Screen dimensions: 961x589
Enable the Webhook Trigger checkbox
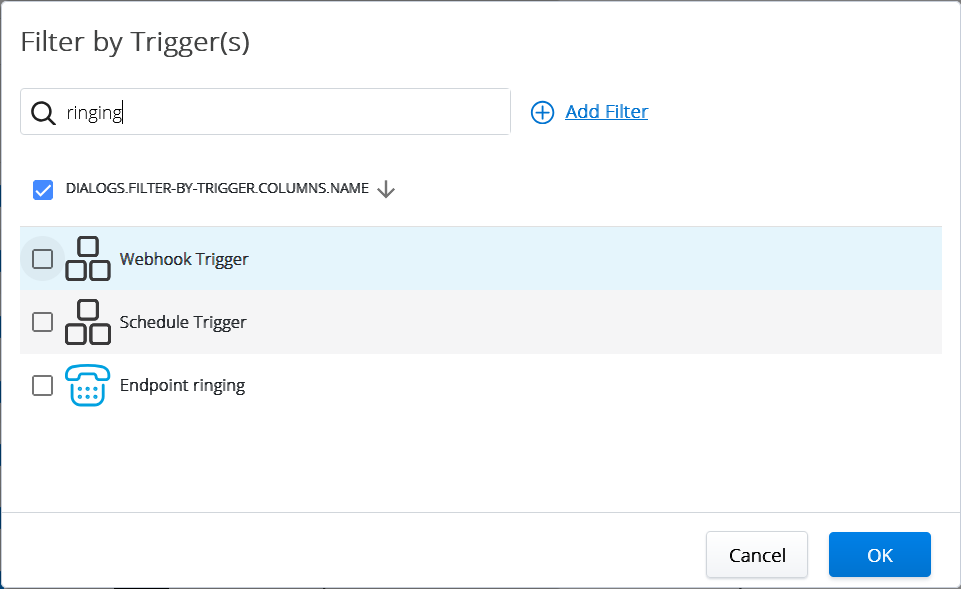42,258
